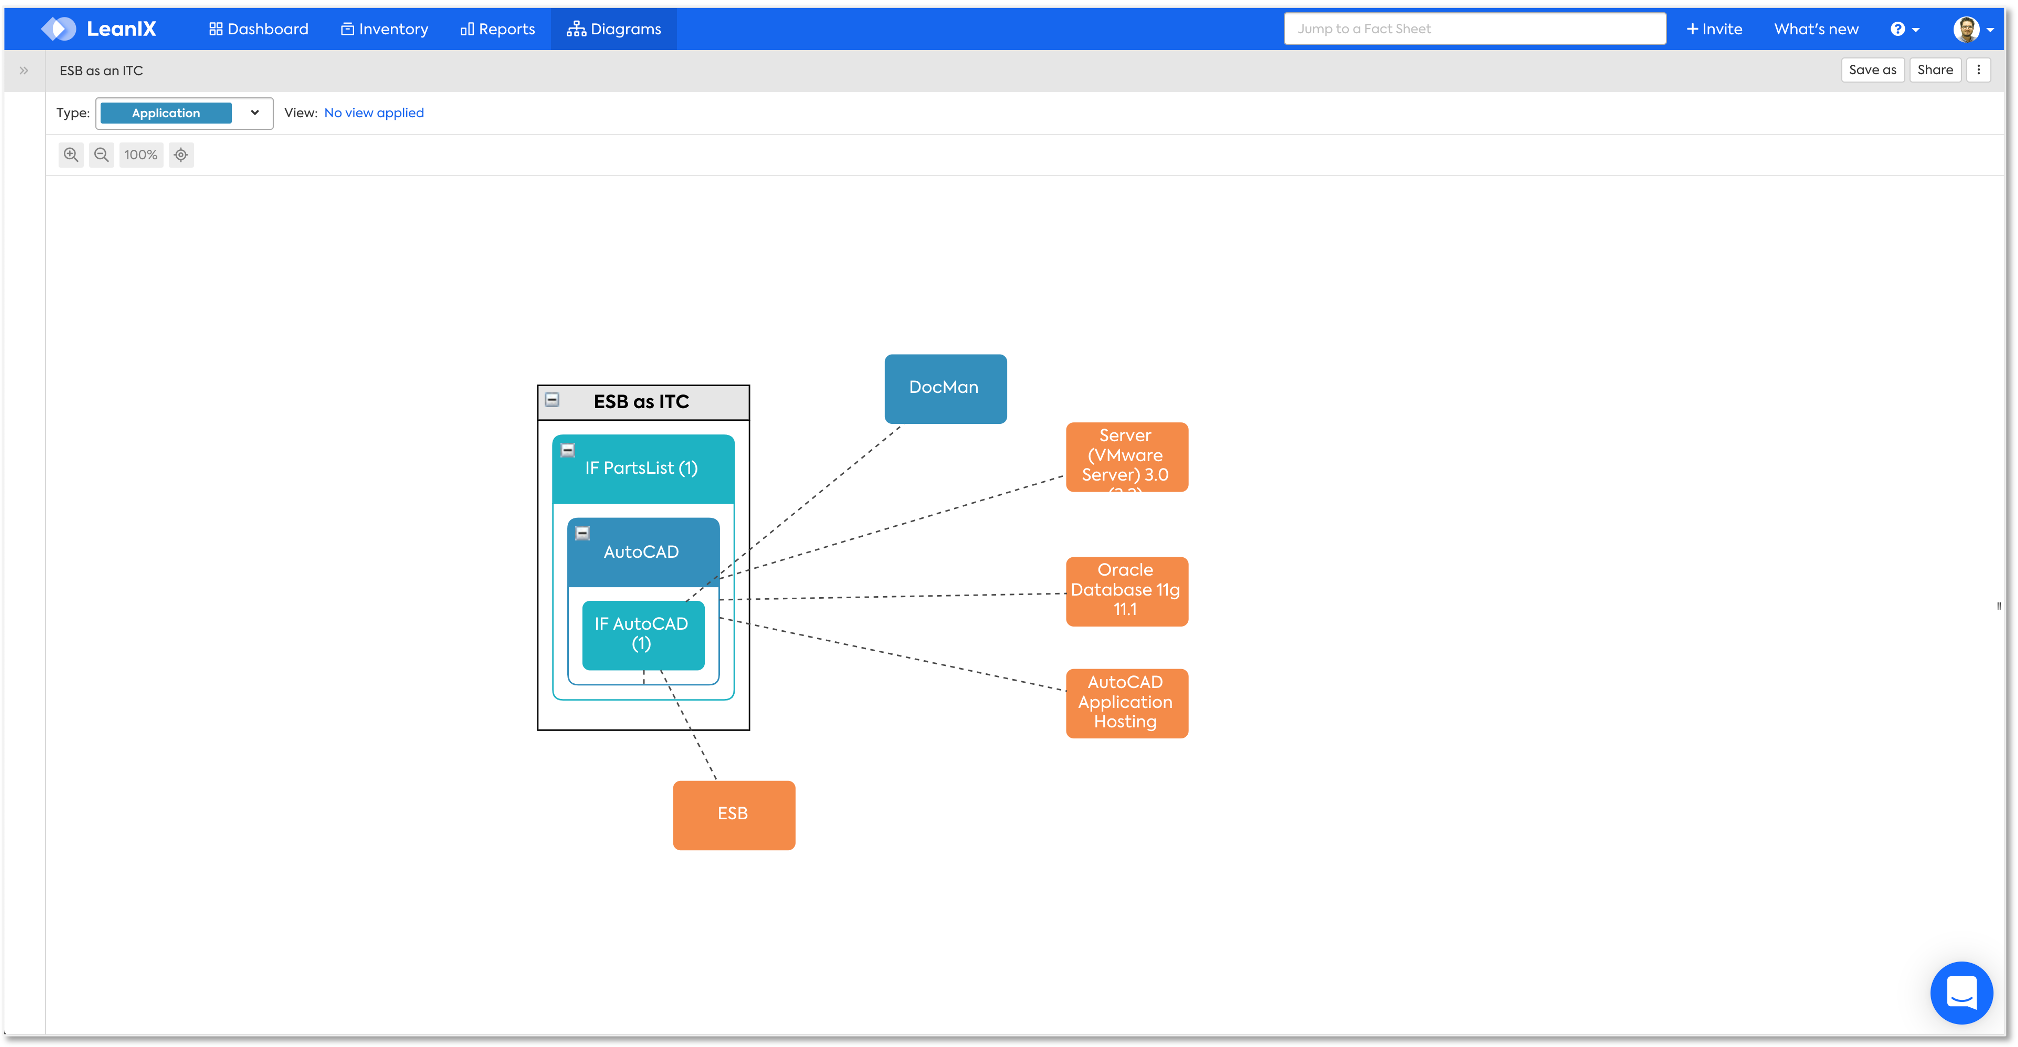Select the DocMan application node
Image resolution: width=2018 pixels, height=1047 pixels.
click(x=945, y=388)
